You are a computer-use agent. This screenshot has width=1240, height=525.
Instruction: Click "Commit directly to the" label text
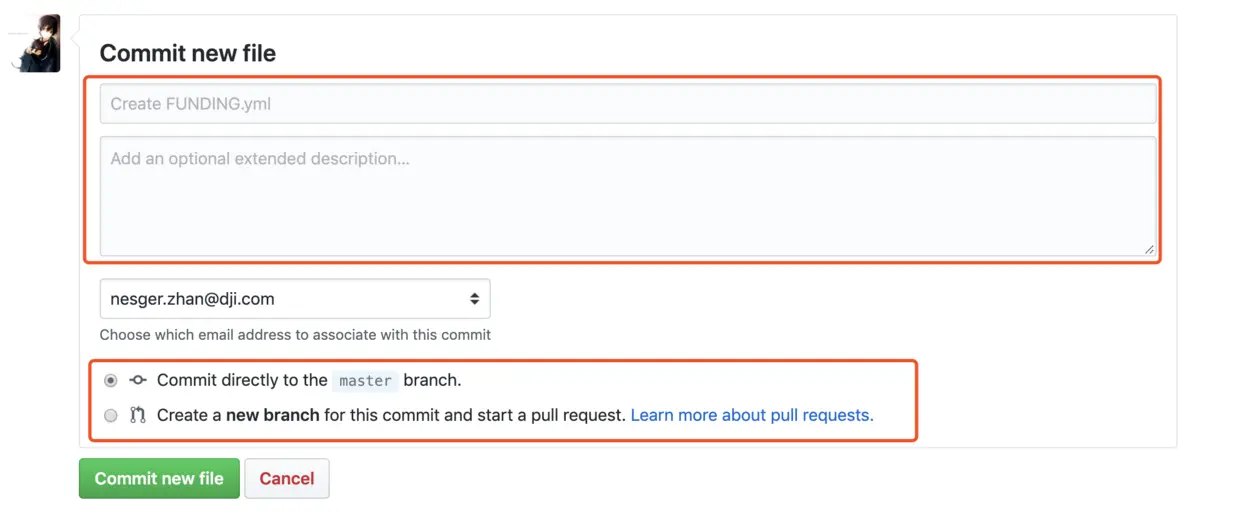tap(242, 380)
